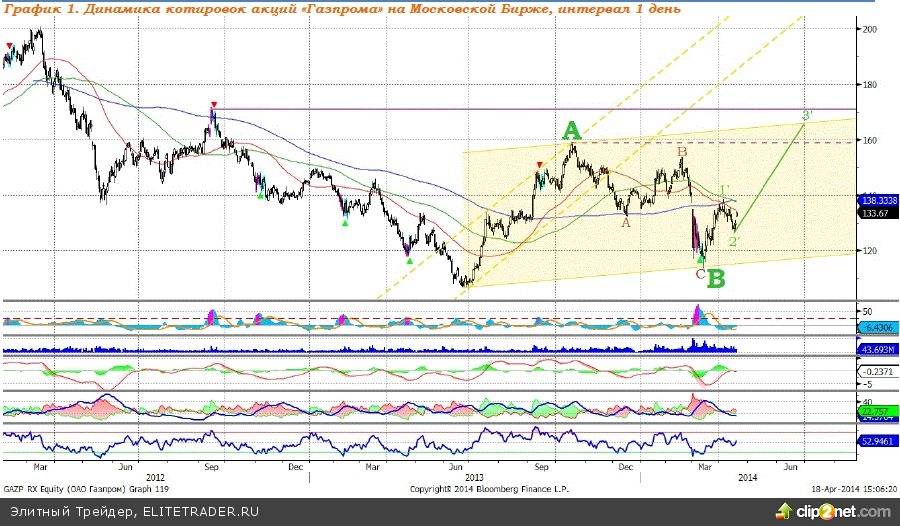Select the 138.3338 blue price tag
Screen dimensions: 900x526
(878, 200)
